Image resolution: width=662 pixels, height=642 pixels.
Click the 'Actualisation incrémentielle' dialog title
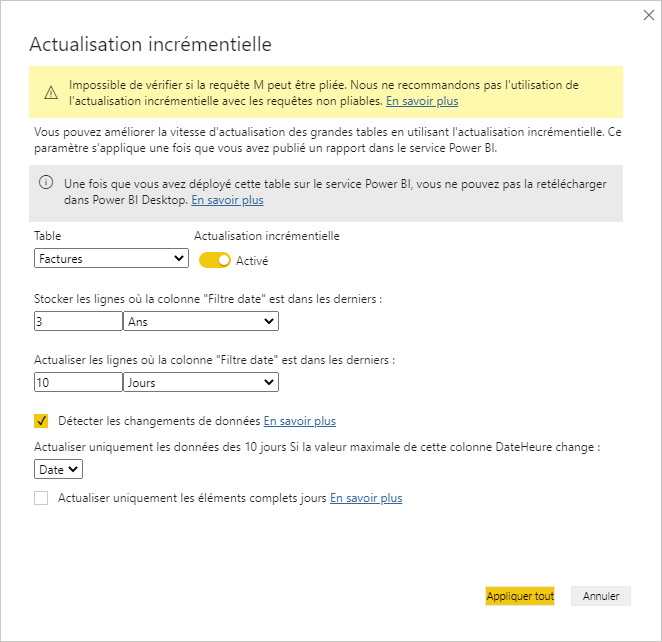[x=150, y=45]
